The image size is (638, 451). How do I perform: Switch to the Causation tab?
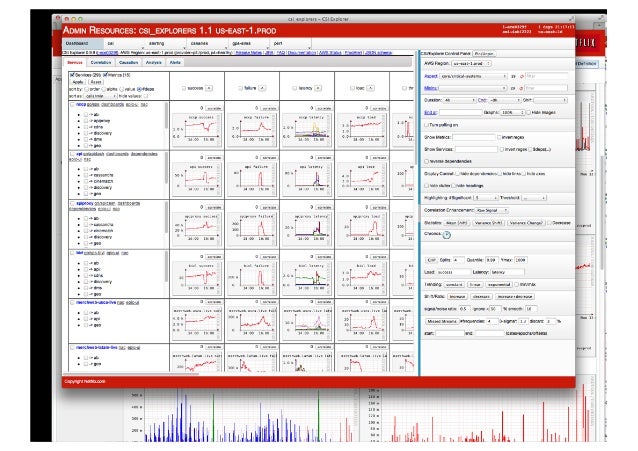pos(129,63)
